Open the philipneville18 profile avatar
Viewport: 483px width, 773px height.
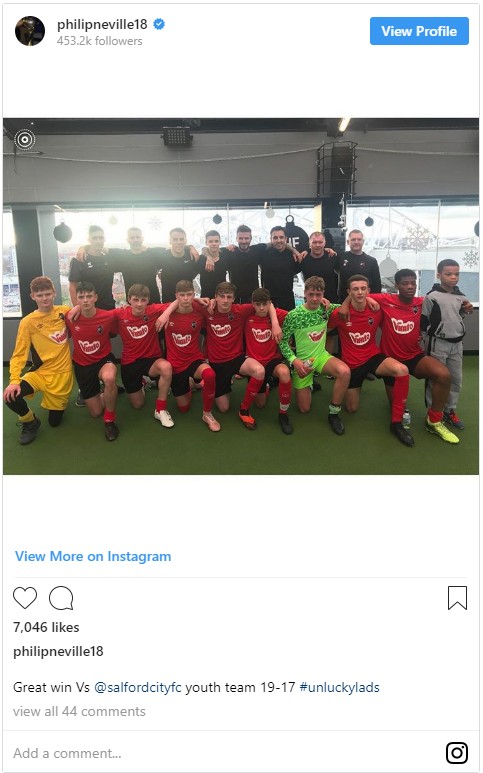point(30,31)
